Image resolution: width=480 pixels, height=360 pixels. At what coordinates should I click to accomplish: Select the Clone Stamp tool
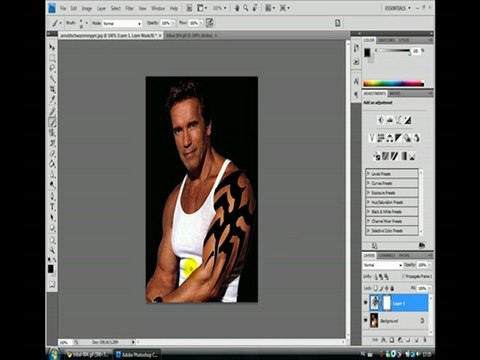coord(52,132)
